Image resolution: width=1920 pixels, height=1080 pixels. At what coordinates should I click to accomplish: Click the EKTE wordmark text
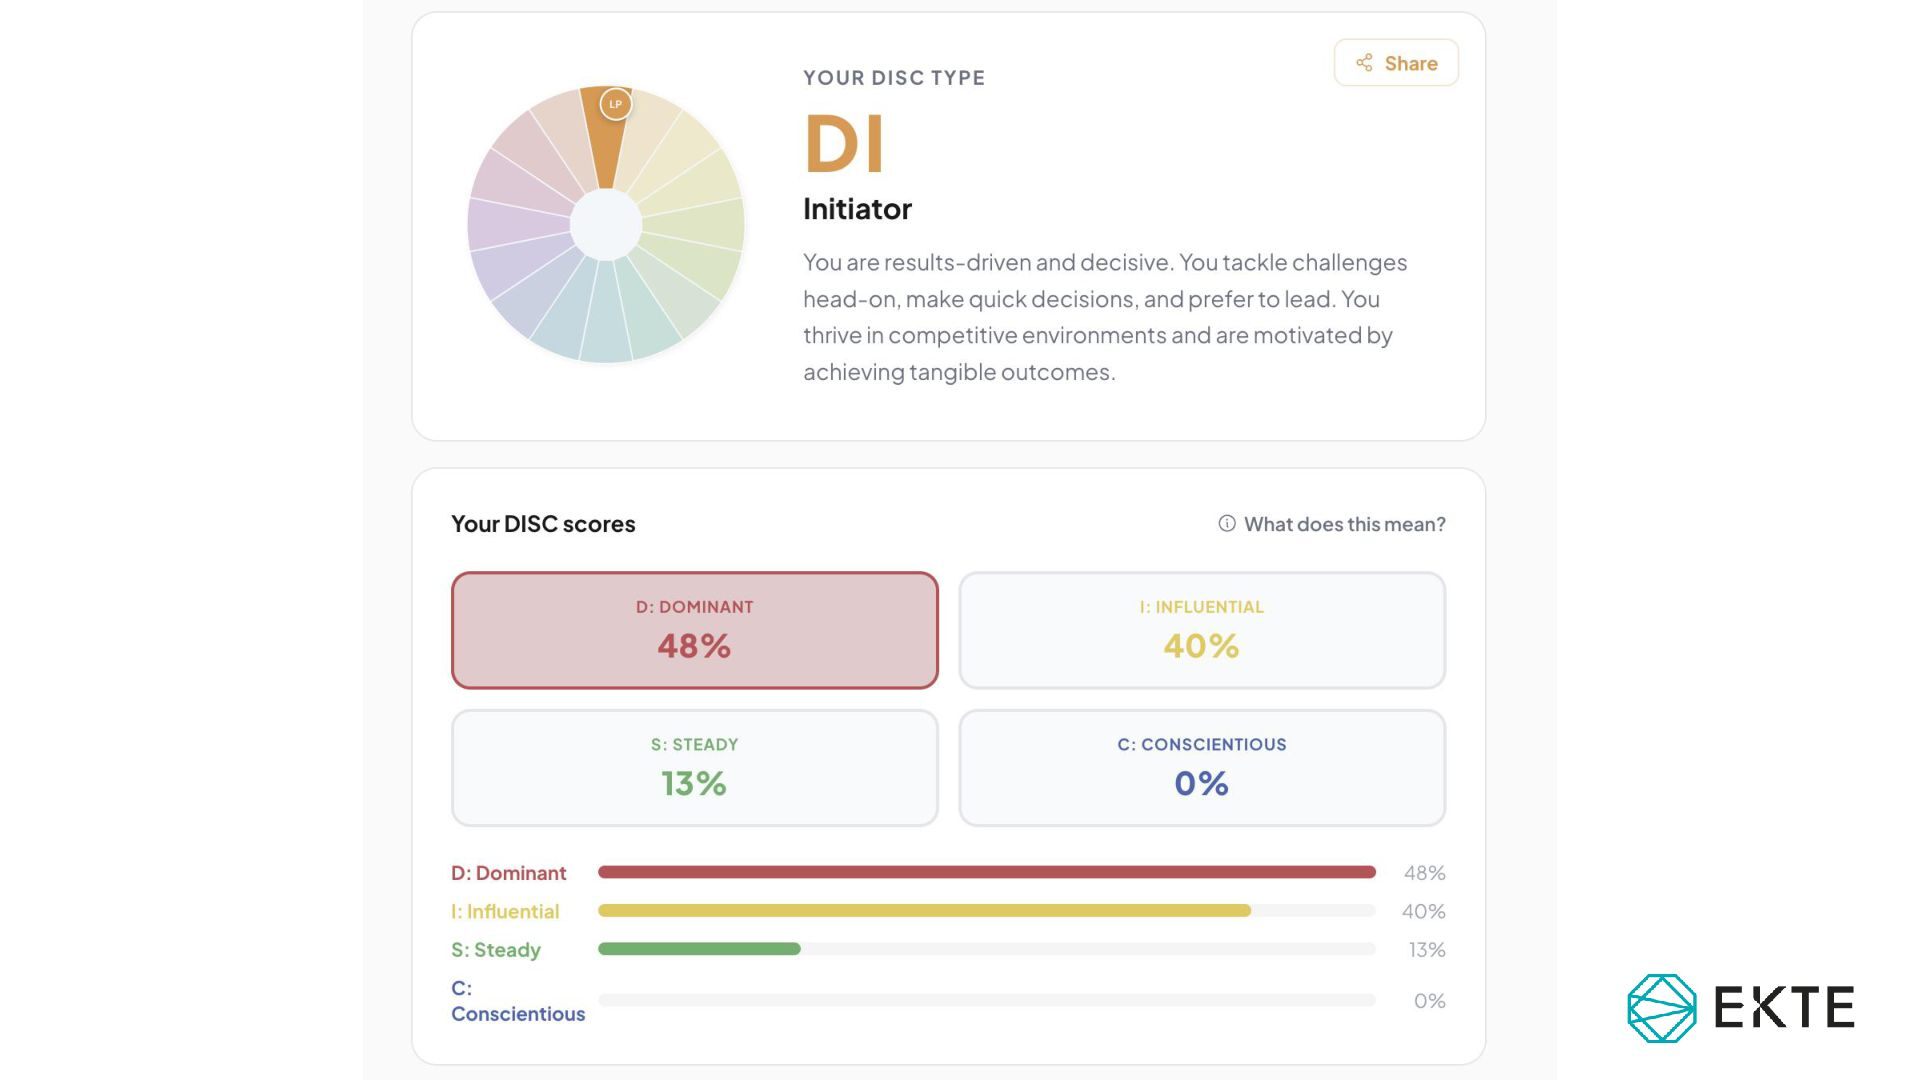pos(1785,1007)
